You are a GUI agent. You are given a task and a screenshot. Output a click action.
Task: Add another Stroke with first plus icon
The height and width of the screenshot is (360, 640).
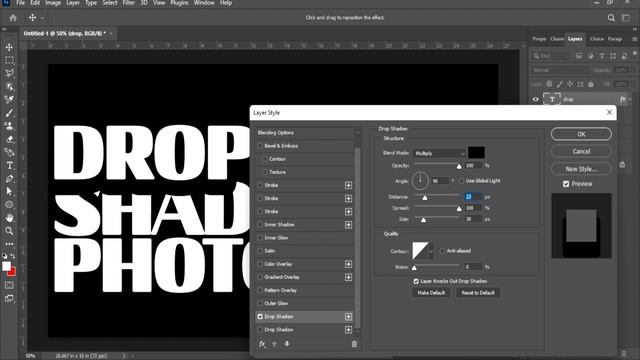pyautogui.click(x=348, y=185)
